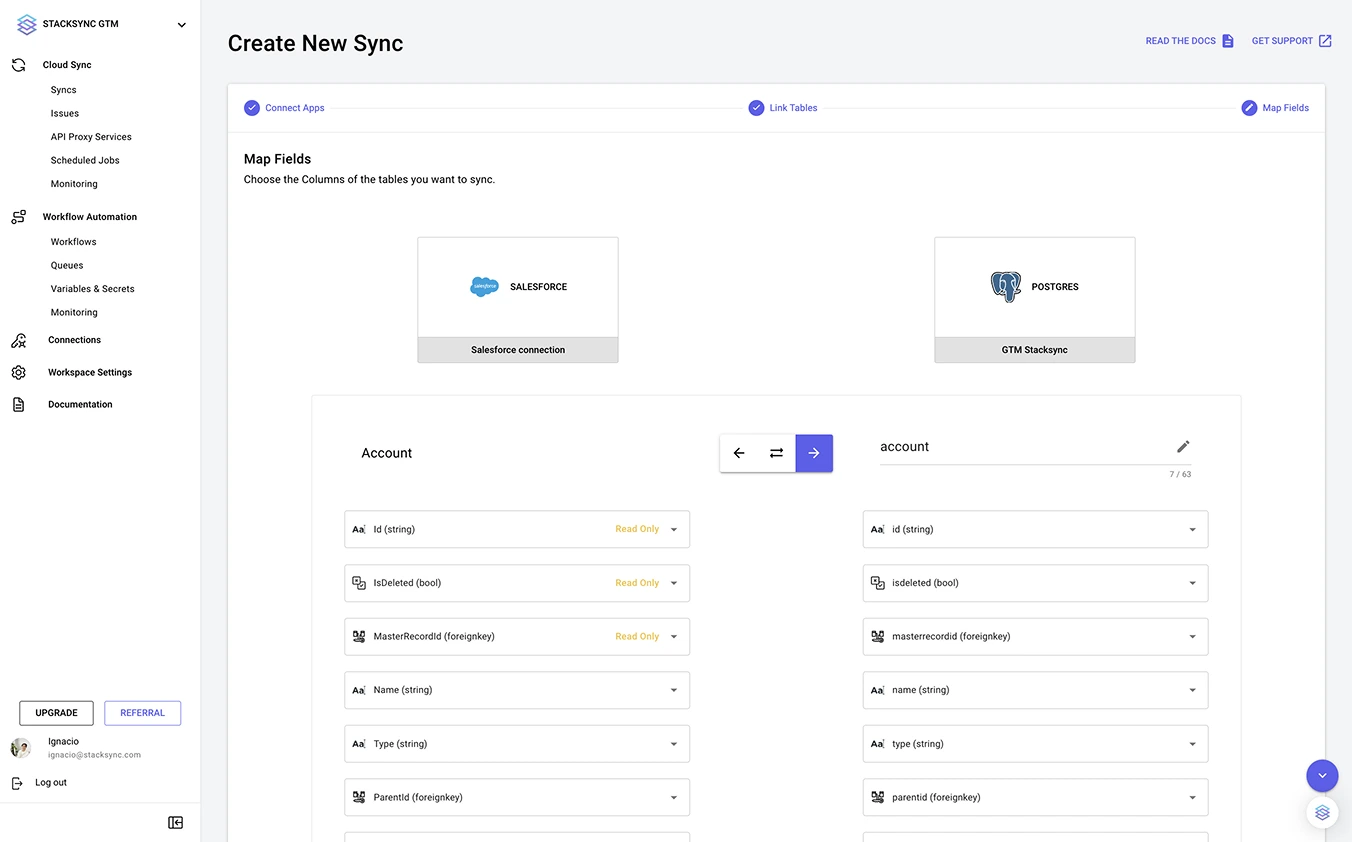Open the name (string) destination dropdown

pos(1035,690)
